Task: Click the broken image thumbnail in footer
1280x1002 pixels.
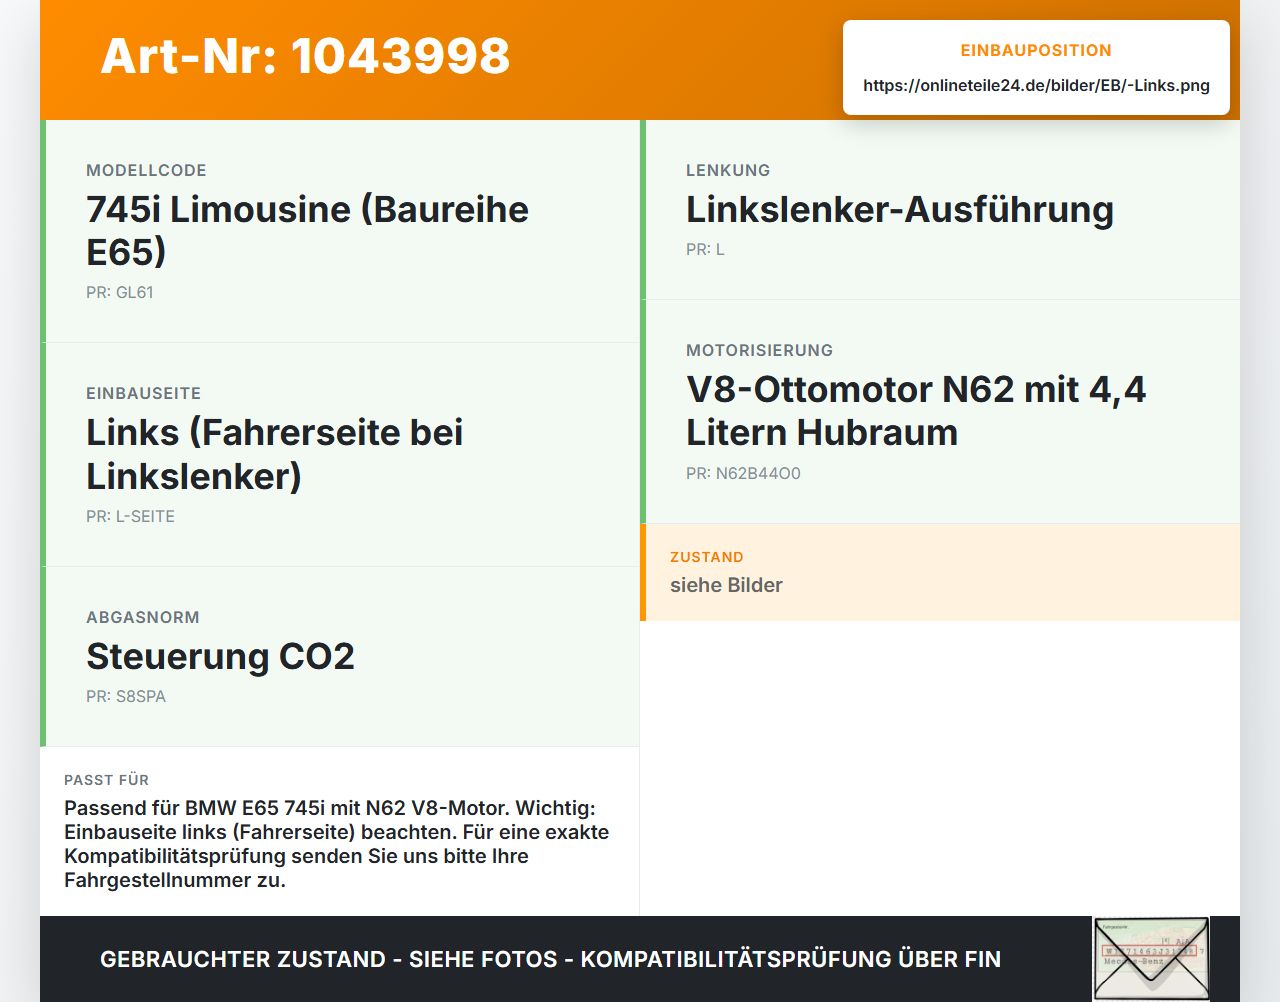Action: click(1151, 958)
